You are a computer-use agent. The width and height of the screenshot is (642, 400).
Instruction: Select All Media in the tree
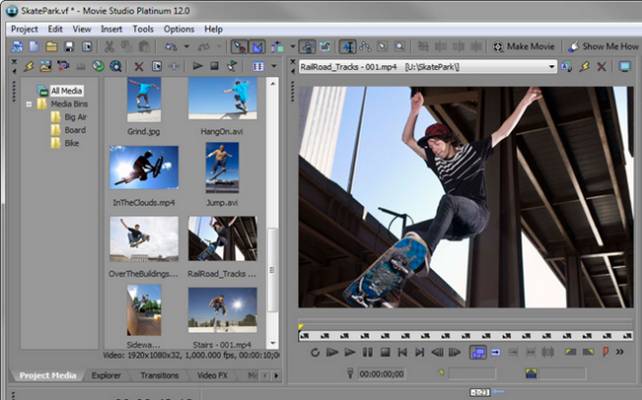(x=67, y=90)
